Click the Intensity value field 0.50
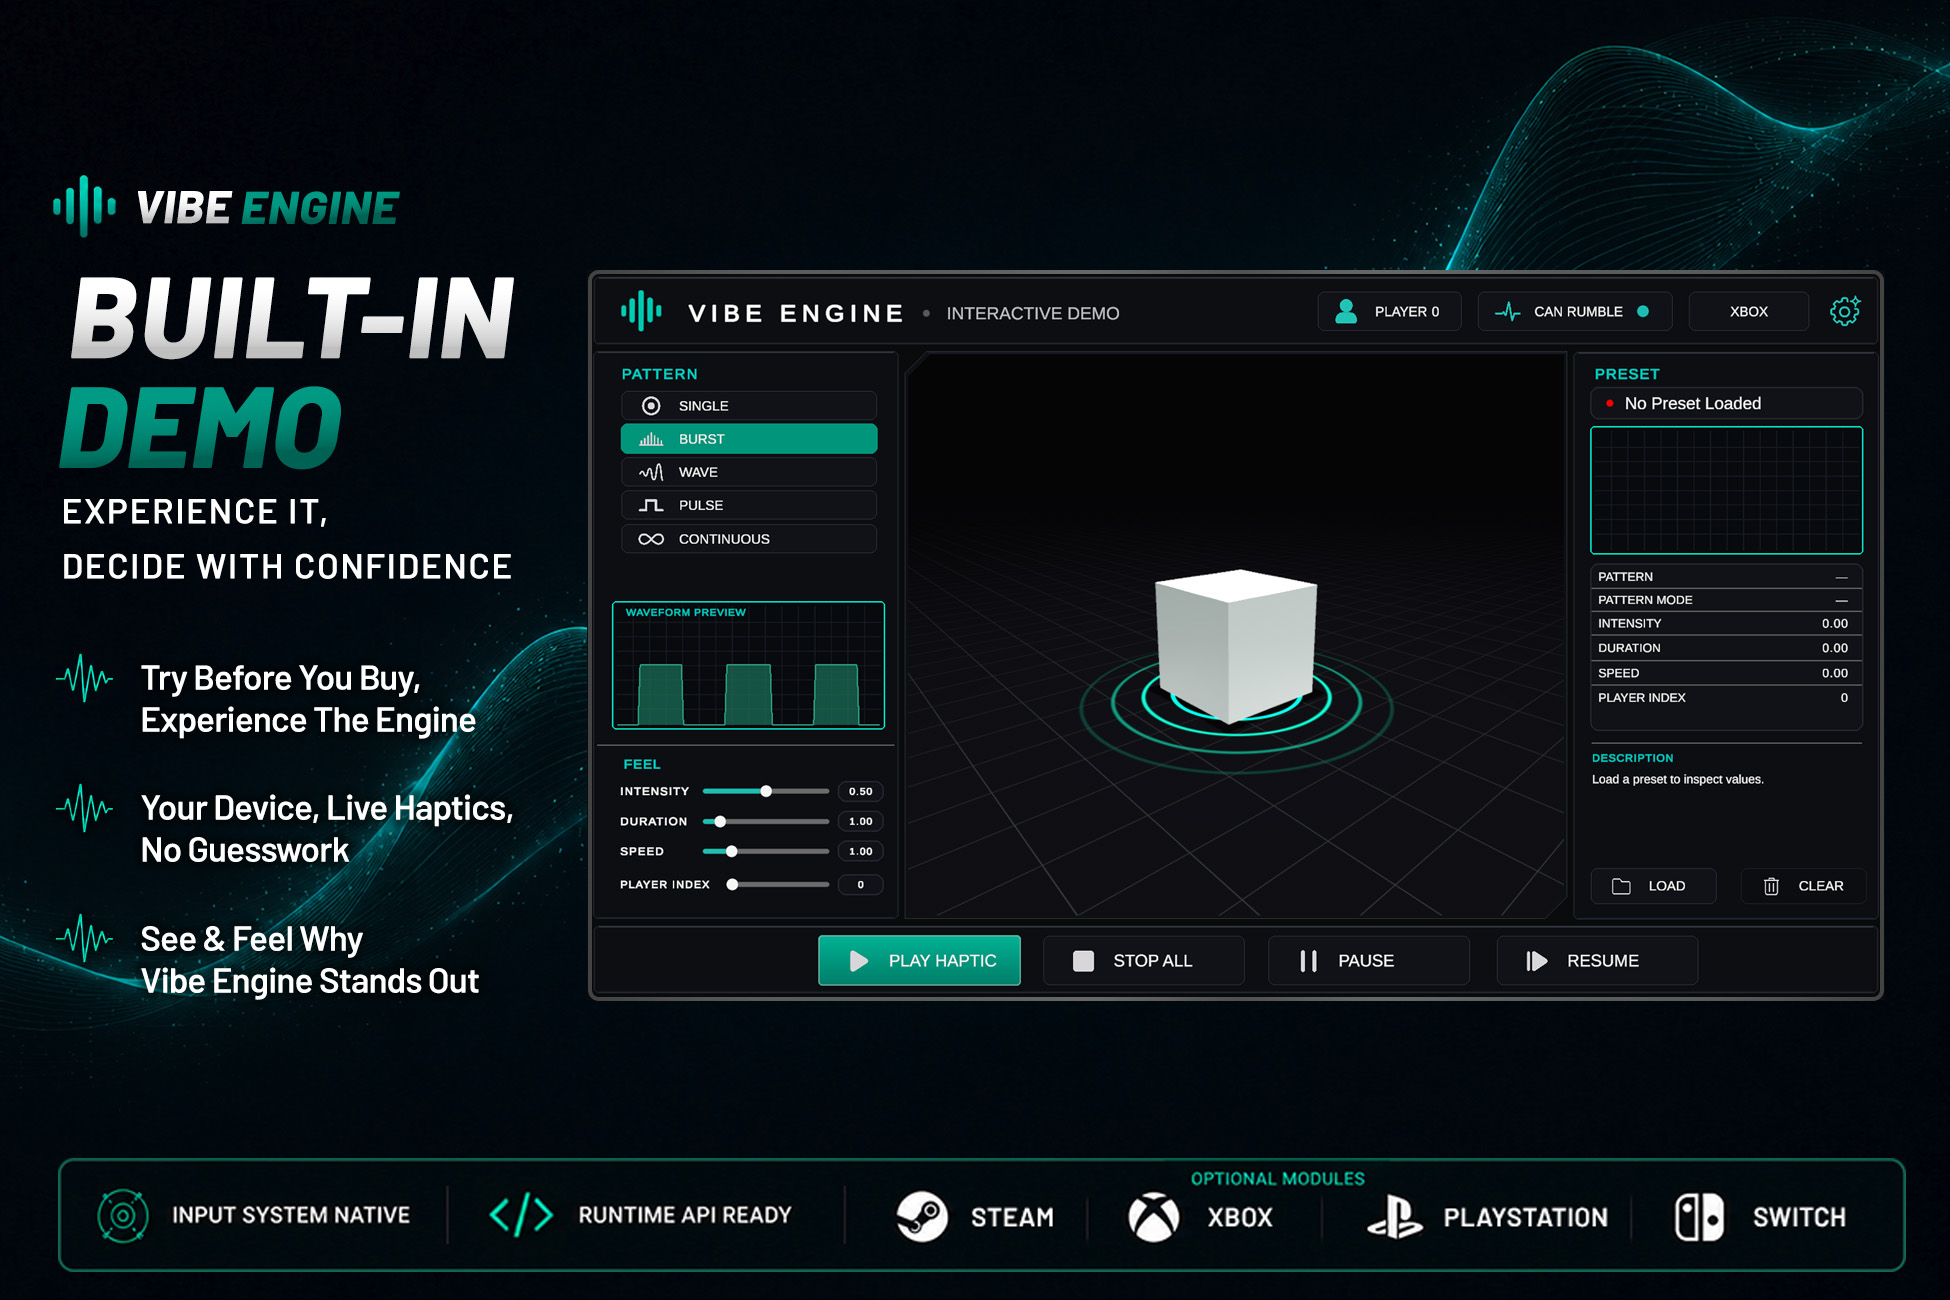1950x1300 pixels. pyautogui.click(x=860, y=791)
